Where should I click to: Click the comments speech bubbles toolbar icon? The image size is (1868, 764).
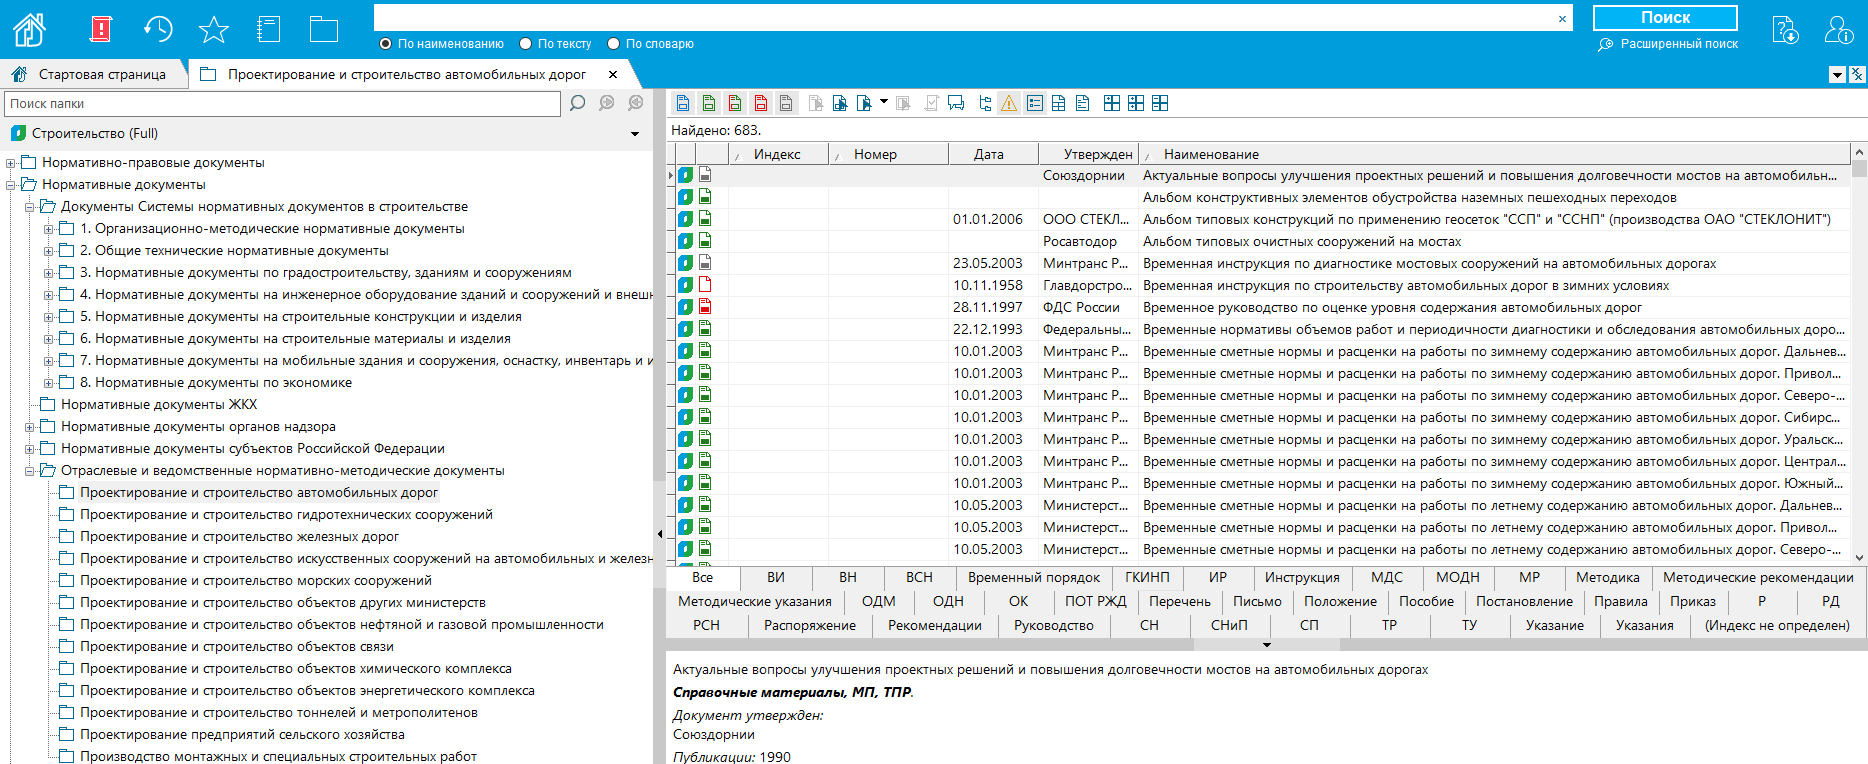[x=956, y=103]
